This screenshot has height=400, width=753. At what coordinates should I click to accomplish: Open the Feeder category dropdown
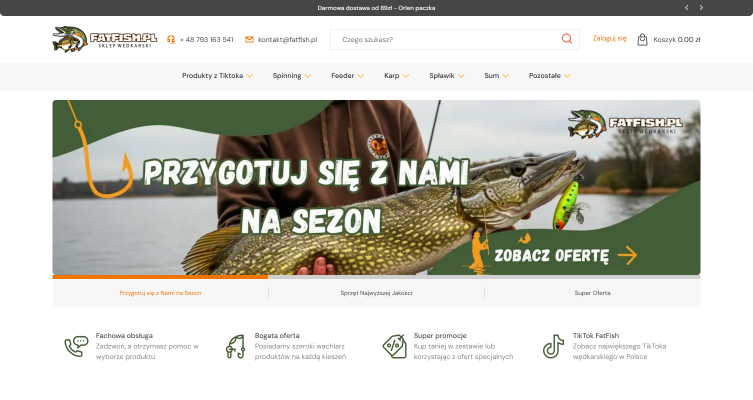[x=347, y=75]
